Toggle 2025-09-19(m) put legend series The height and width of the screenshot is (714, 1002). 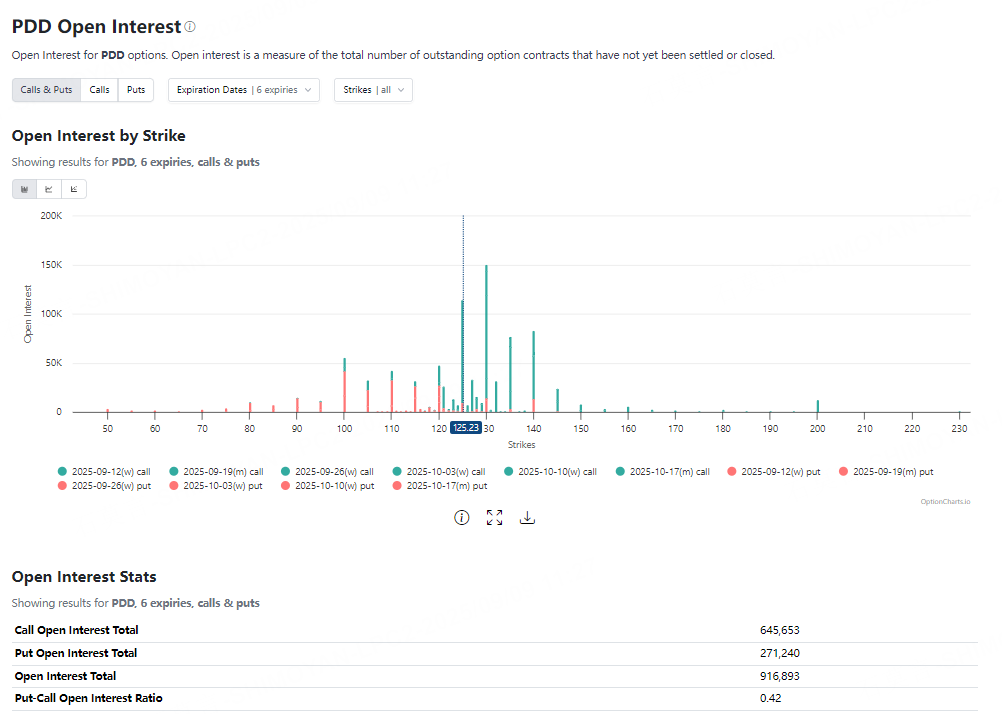[x=886, y=472]
